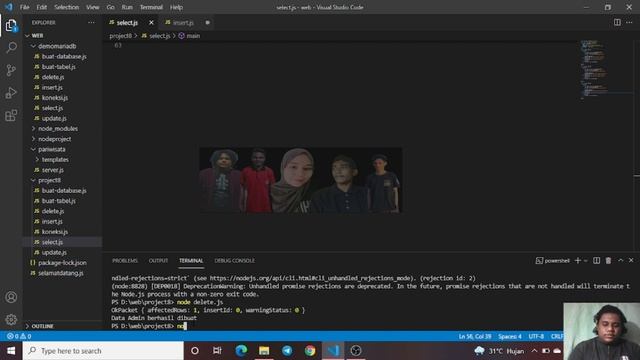
Task: Split the terminal panel
Action: (x=596, y=260)
